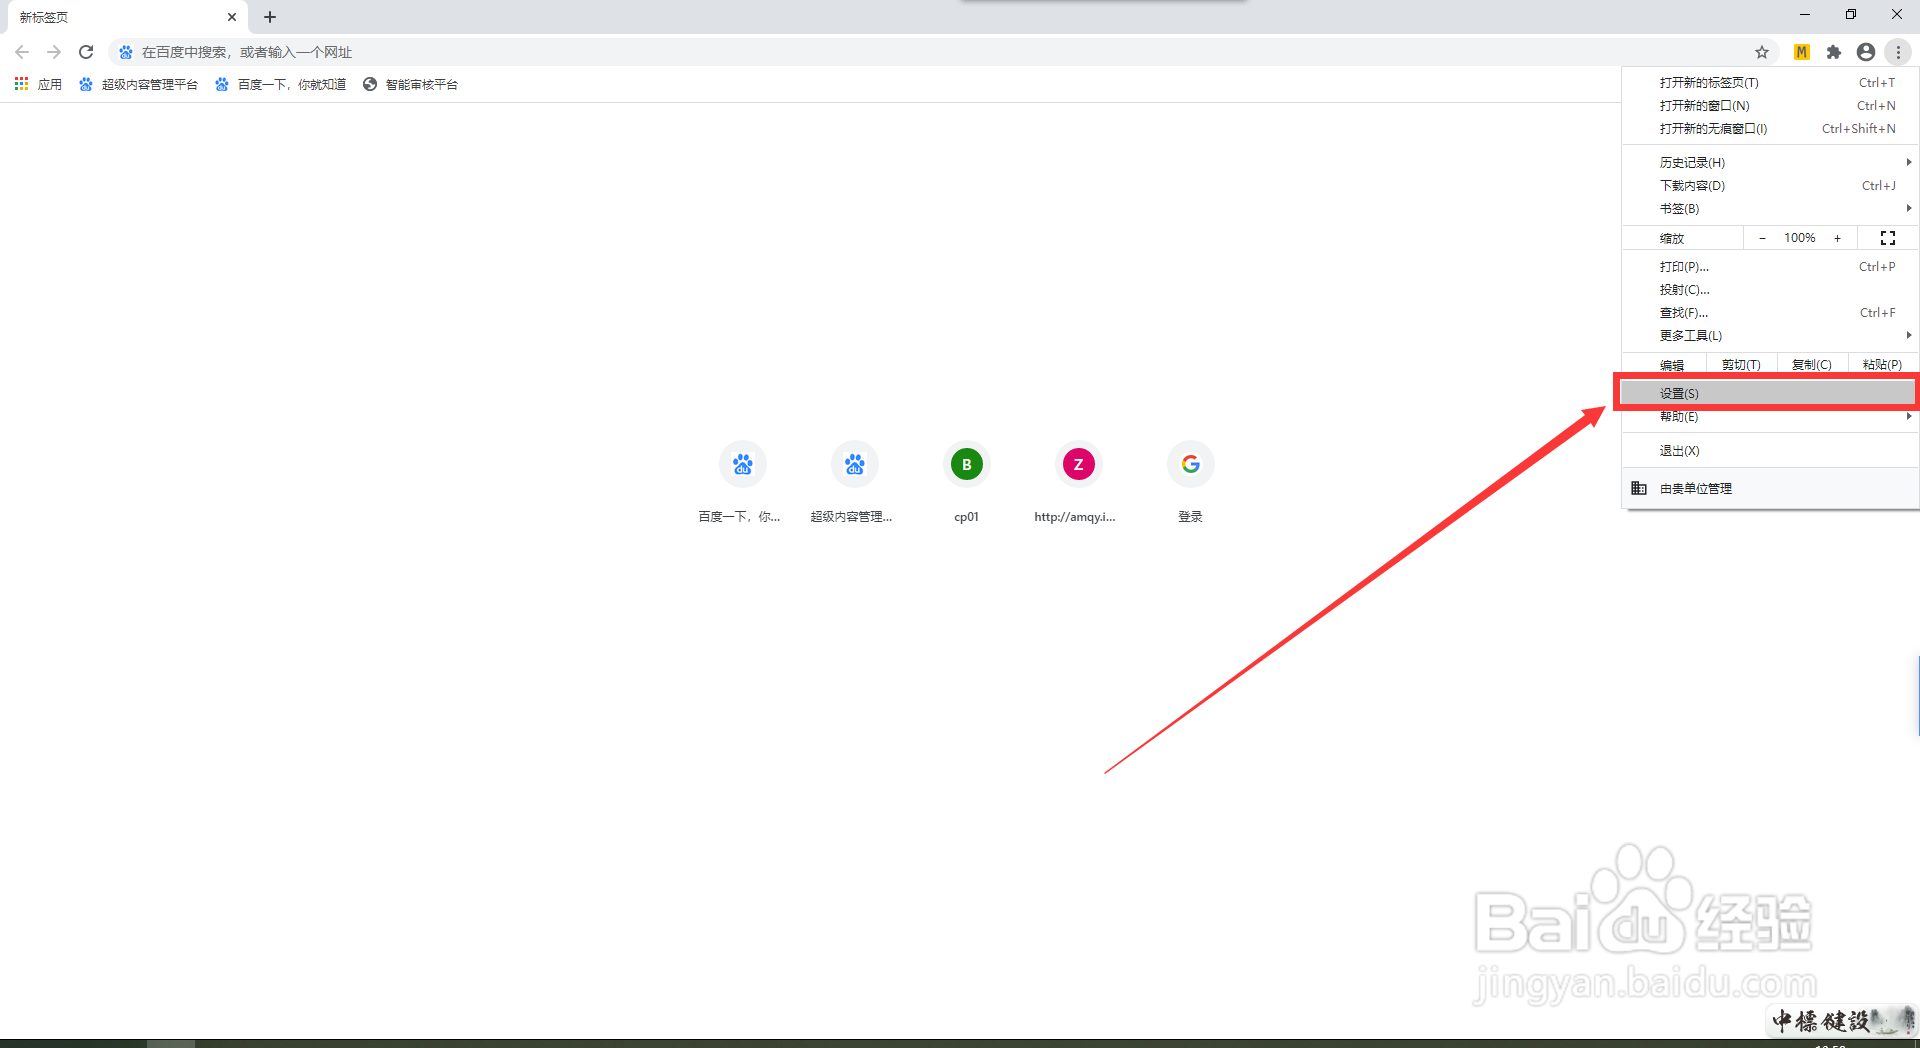1920x1048 pixels.
Task: Select 打印(P)... menu item
Action: [x=1770, y=267]
